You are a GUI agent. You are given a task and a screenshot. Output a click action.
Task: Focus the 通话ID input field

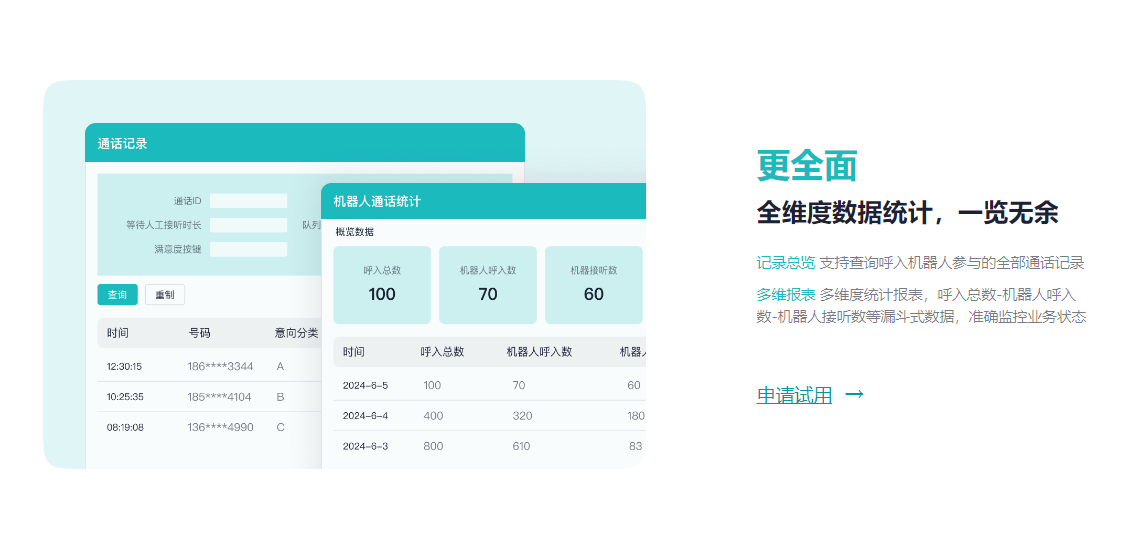248,201
